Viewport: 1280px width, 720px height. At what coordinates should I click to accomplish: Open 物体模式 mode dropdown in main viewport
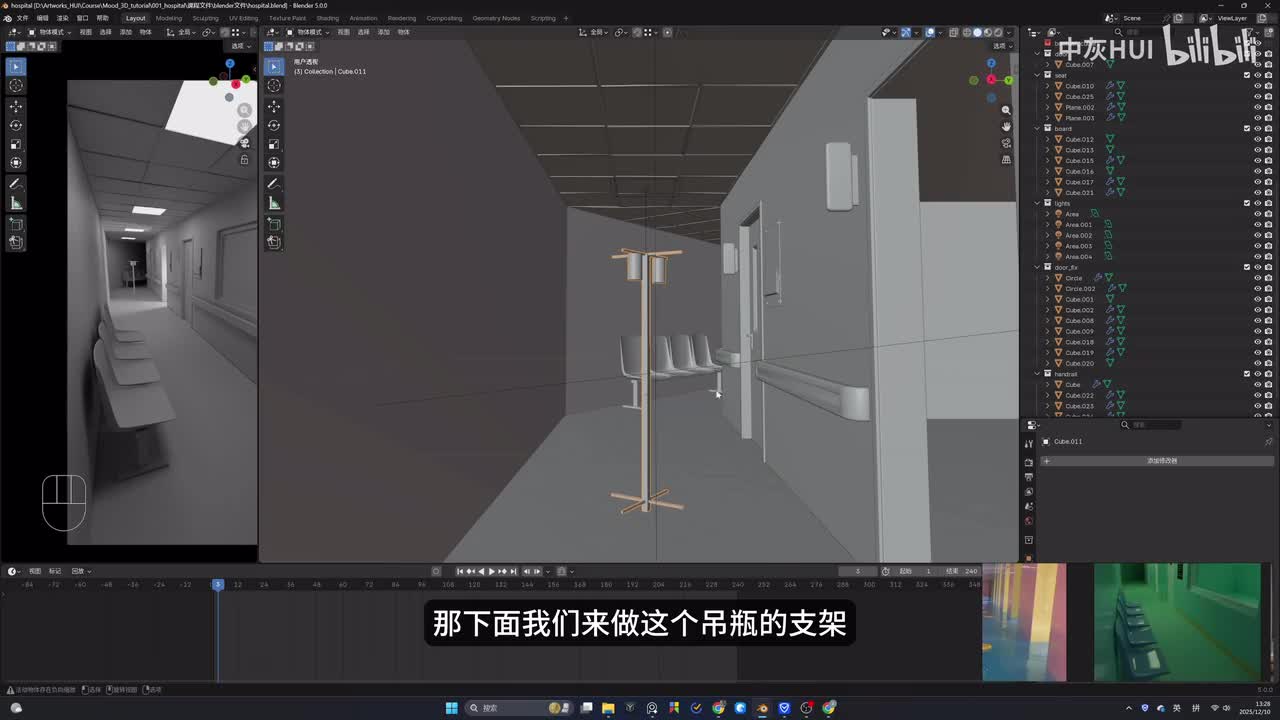click(x=307, y=32)
